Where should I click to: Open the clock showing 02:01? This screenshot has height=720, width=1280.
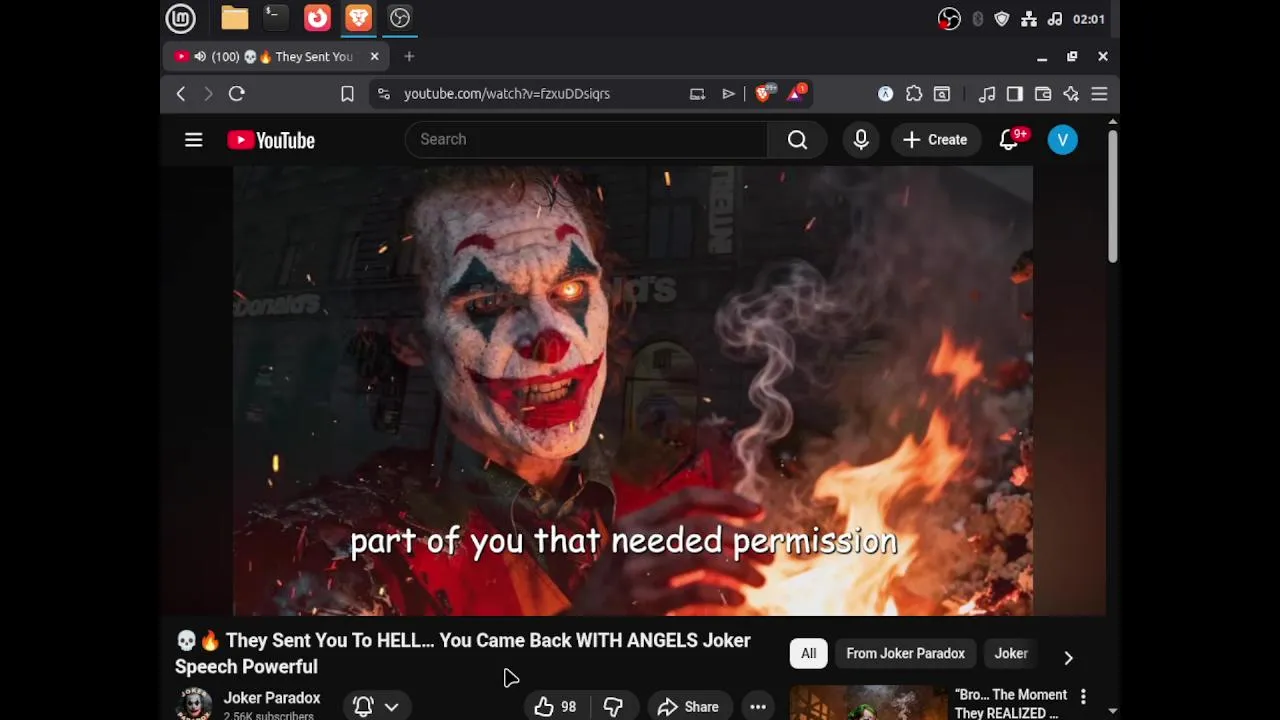pos(1089,19)
